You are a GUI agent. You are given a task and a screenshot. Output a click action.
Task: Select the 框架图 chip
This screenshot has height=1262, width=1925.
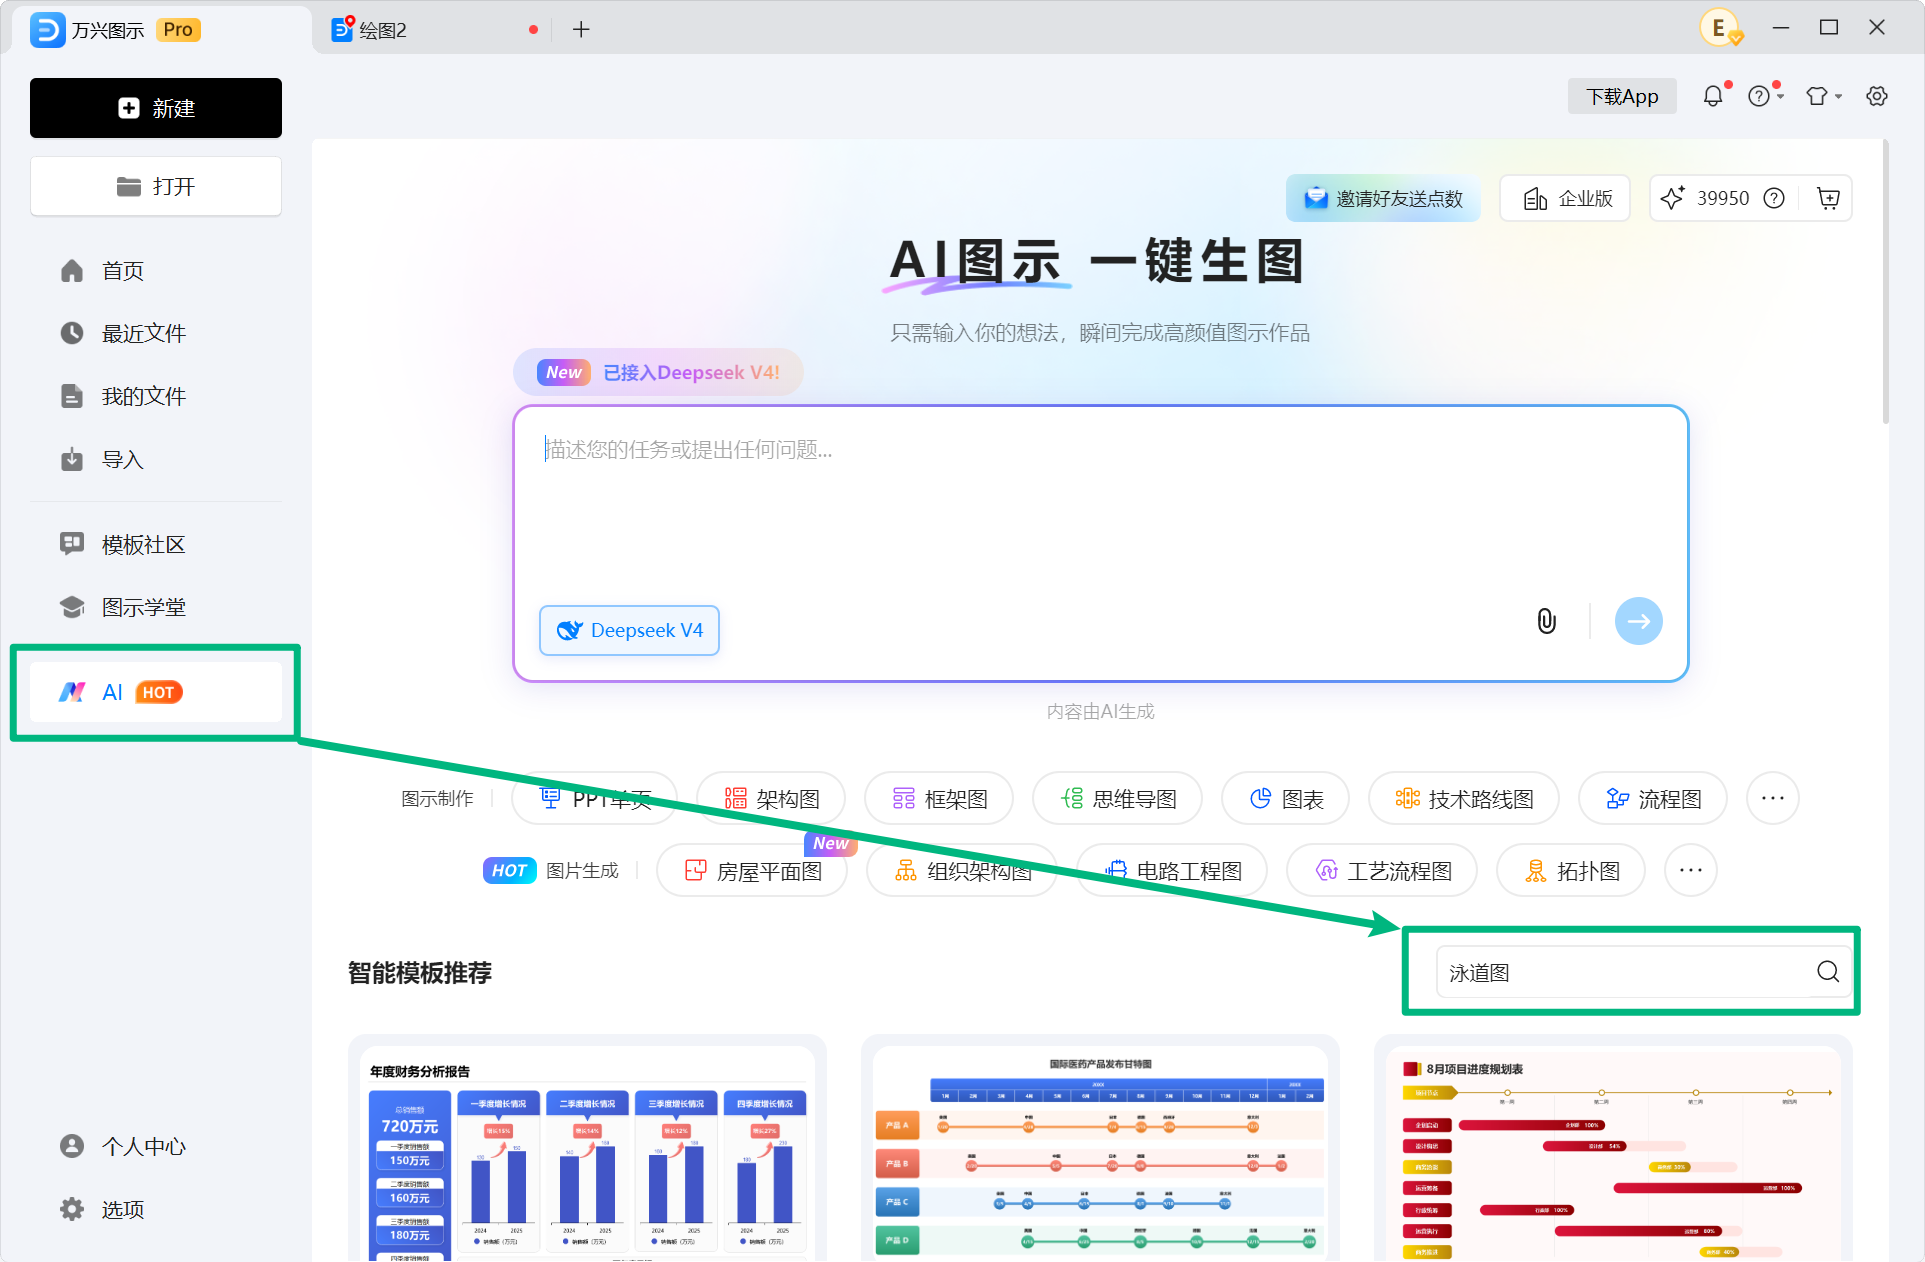[x=939, y=798]
